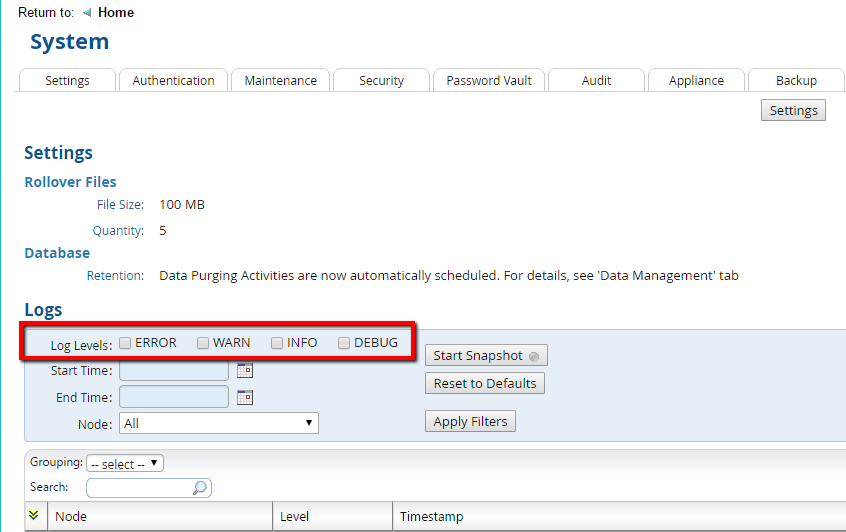This screenshot has height=532, width=846.
Task: Open the End Time calendar picker
Action: [x=245, y=397]
